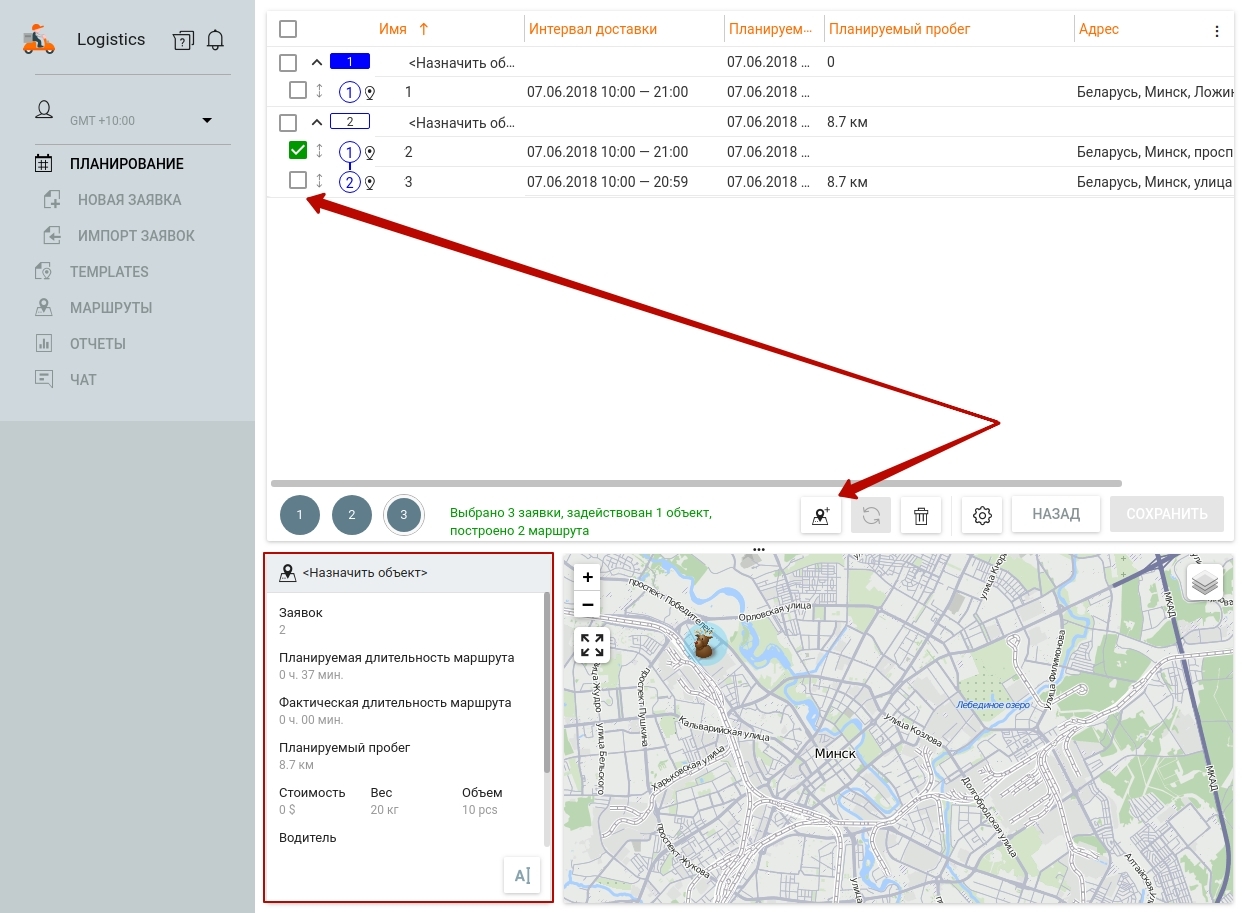Click the trash delete icon

921,515
